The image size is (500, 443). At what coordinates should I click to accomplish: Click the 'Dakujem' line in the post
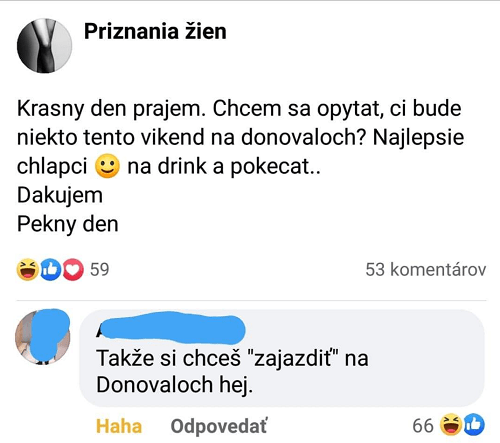coord(60,195)
